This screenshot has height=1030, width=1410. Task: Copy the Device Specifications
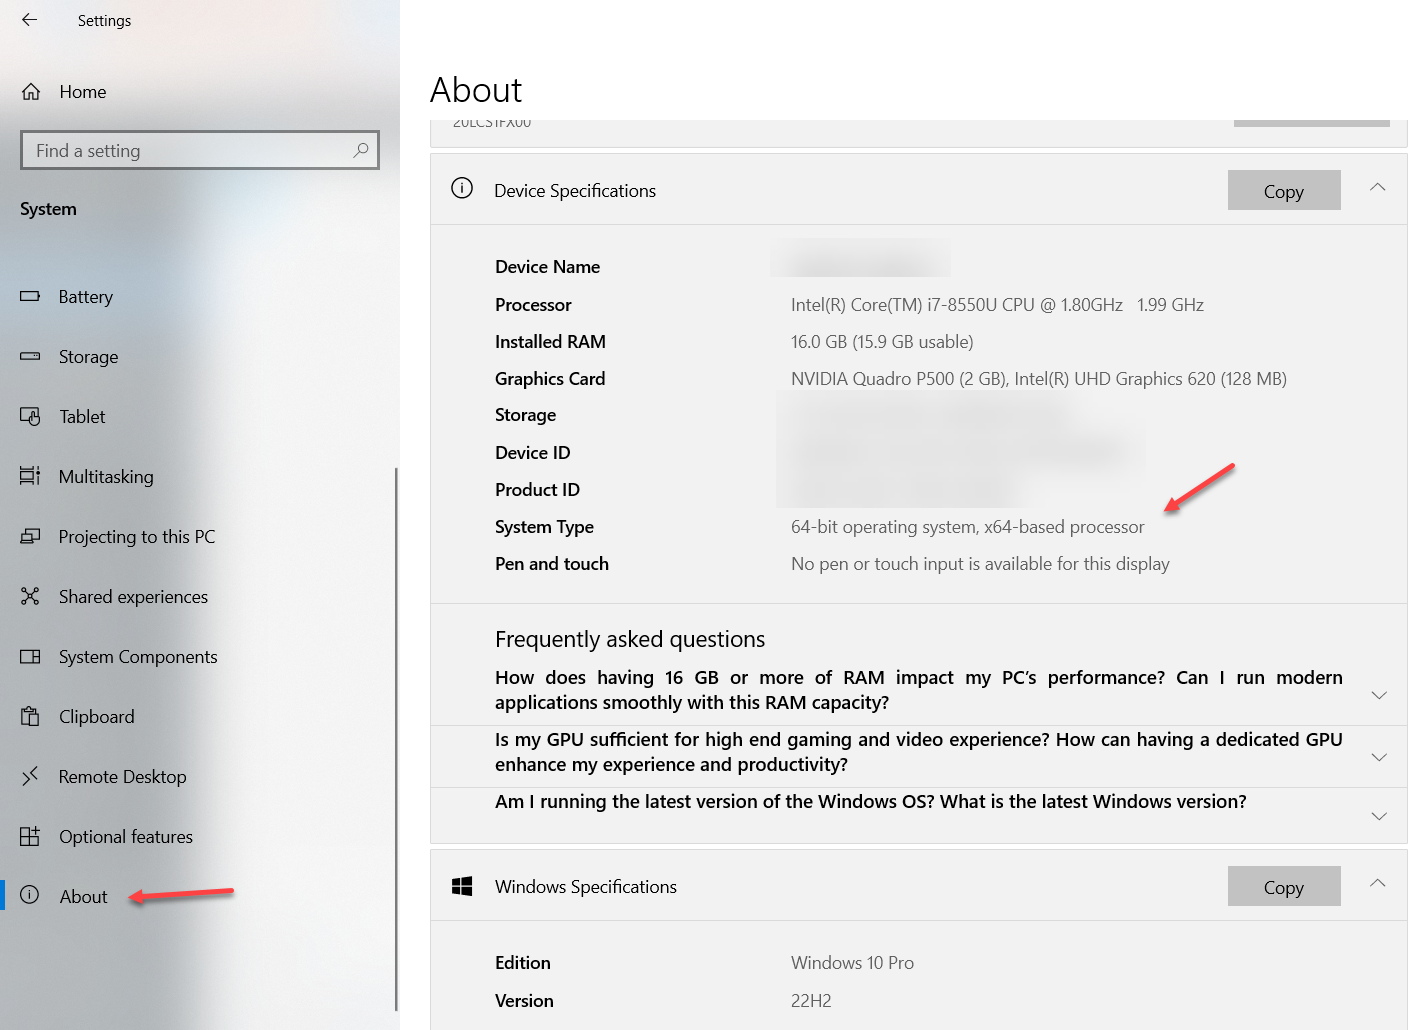click(1283, 191)
